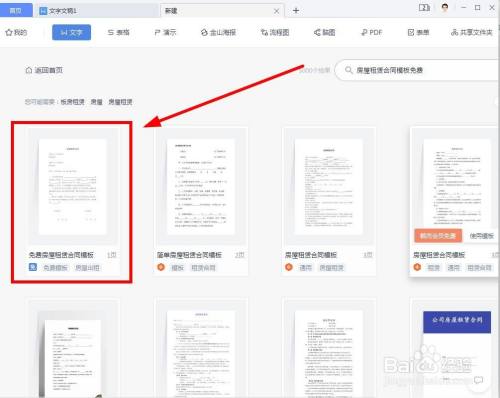
Task: Click the blue document icon under first template
Action: [x=33, y=267]
